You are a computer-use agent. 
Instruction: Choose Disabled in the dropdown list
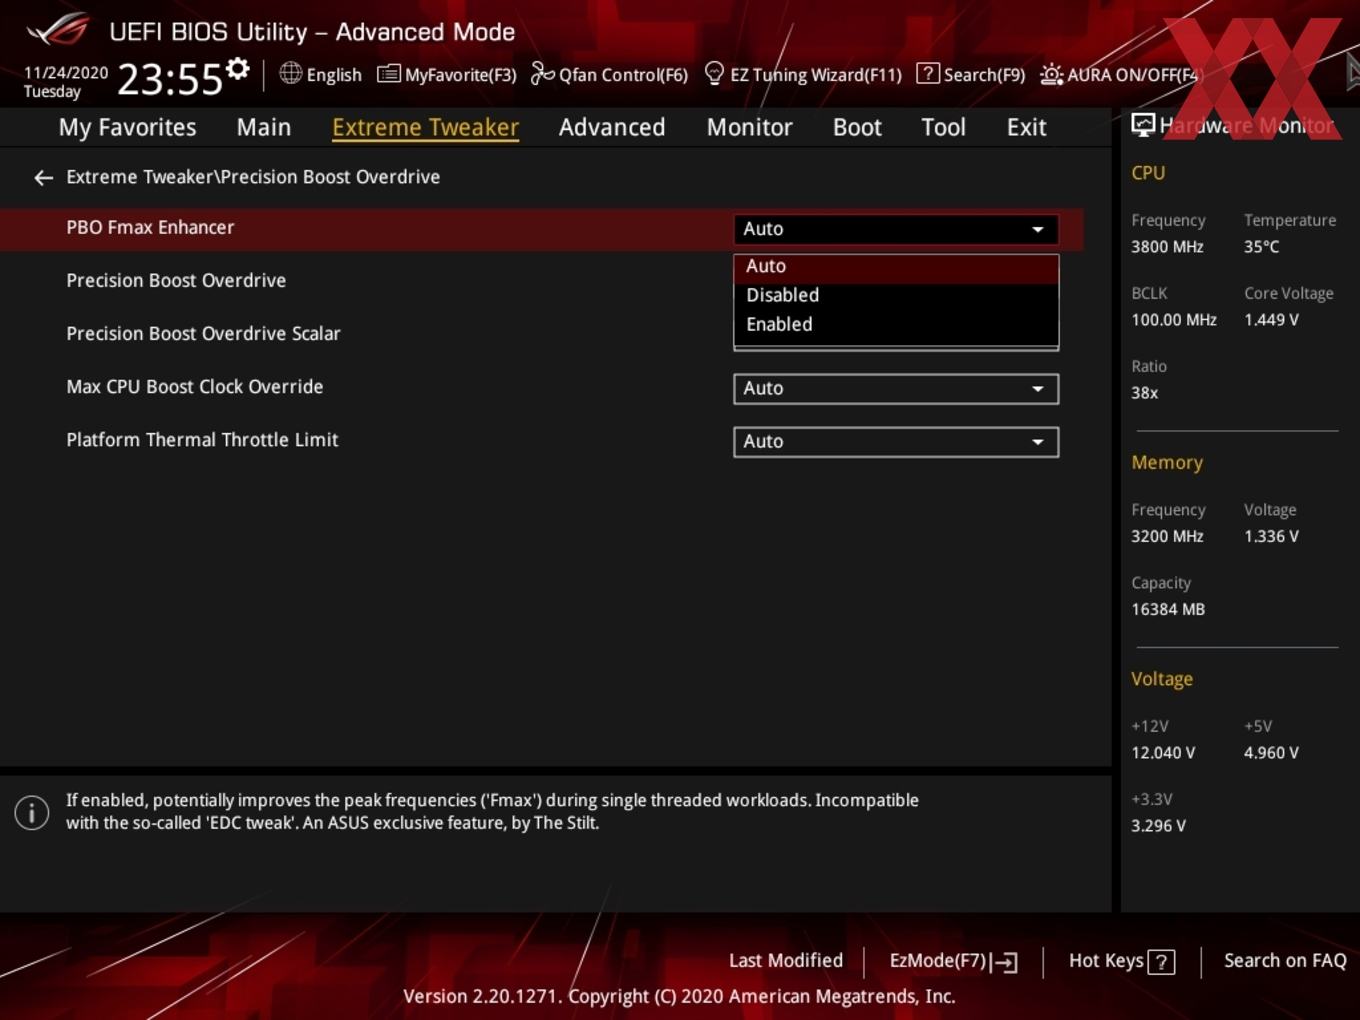click(896, 295)
